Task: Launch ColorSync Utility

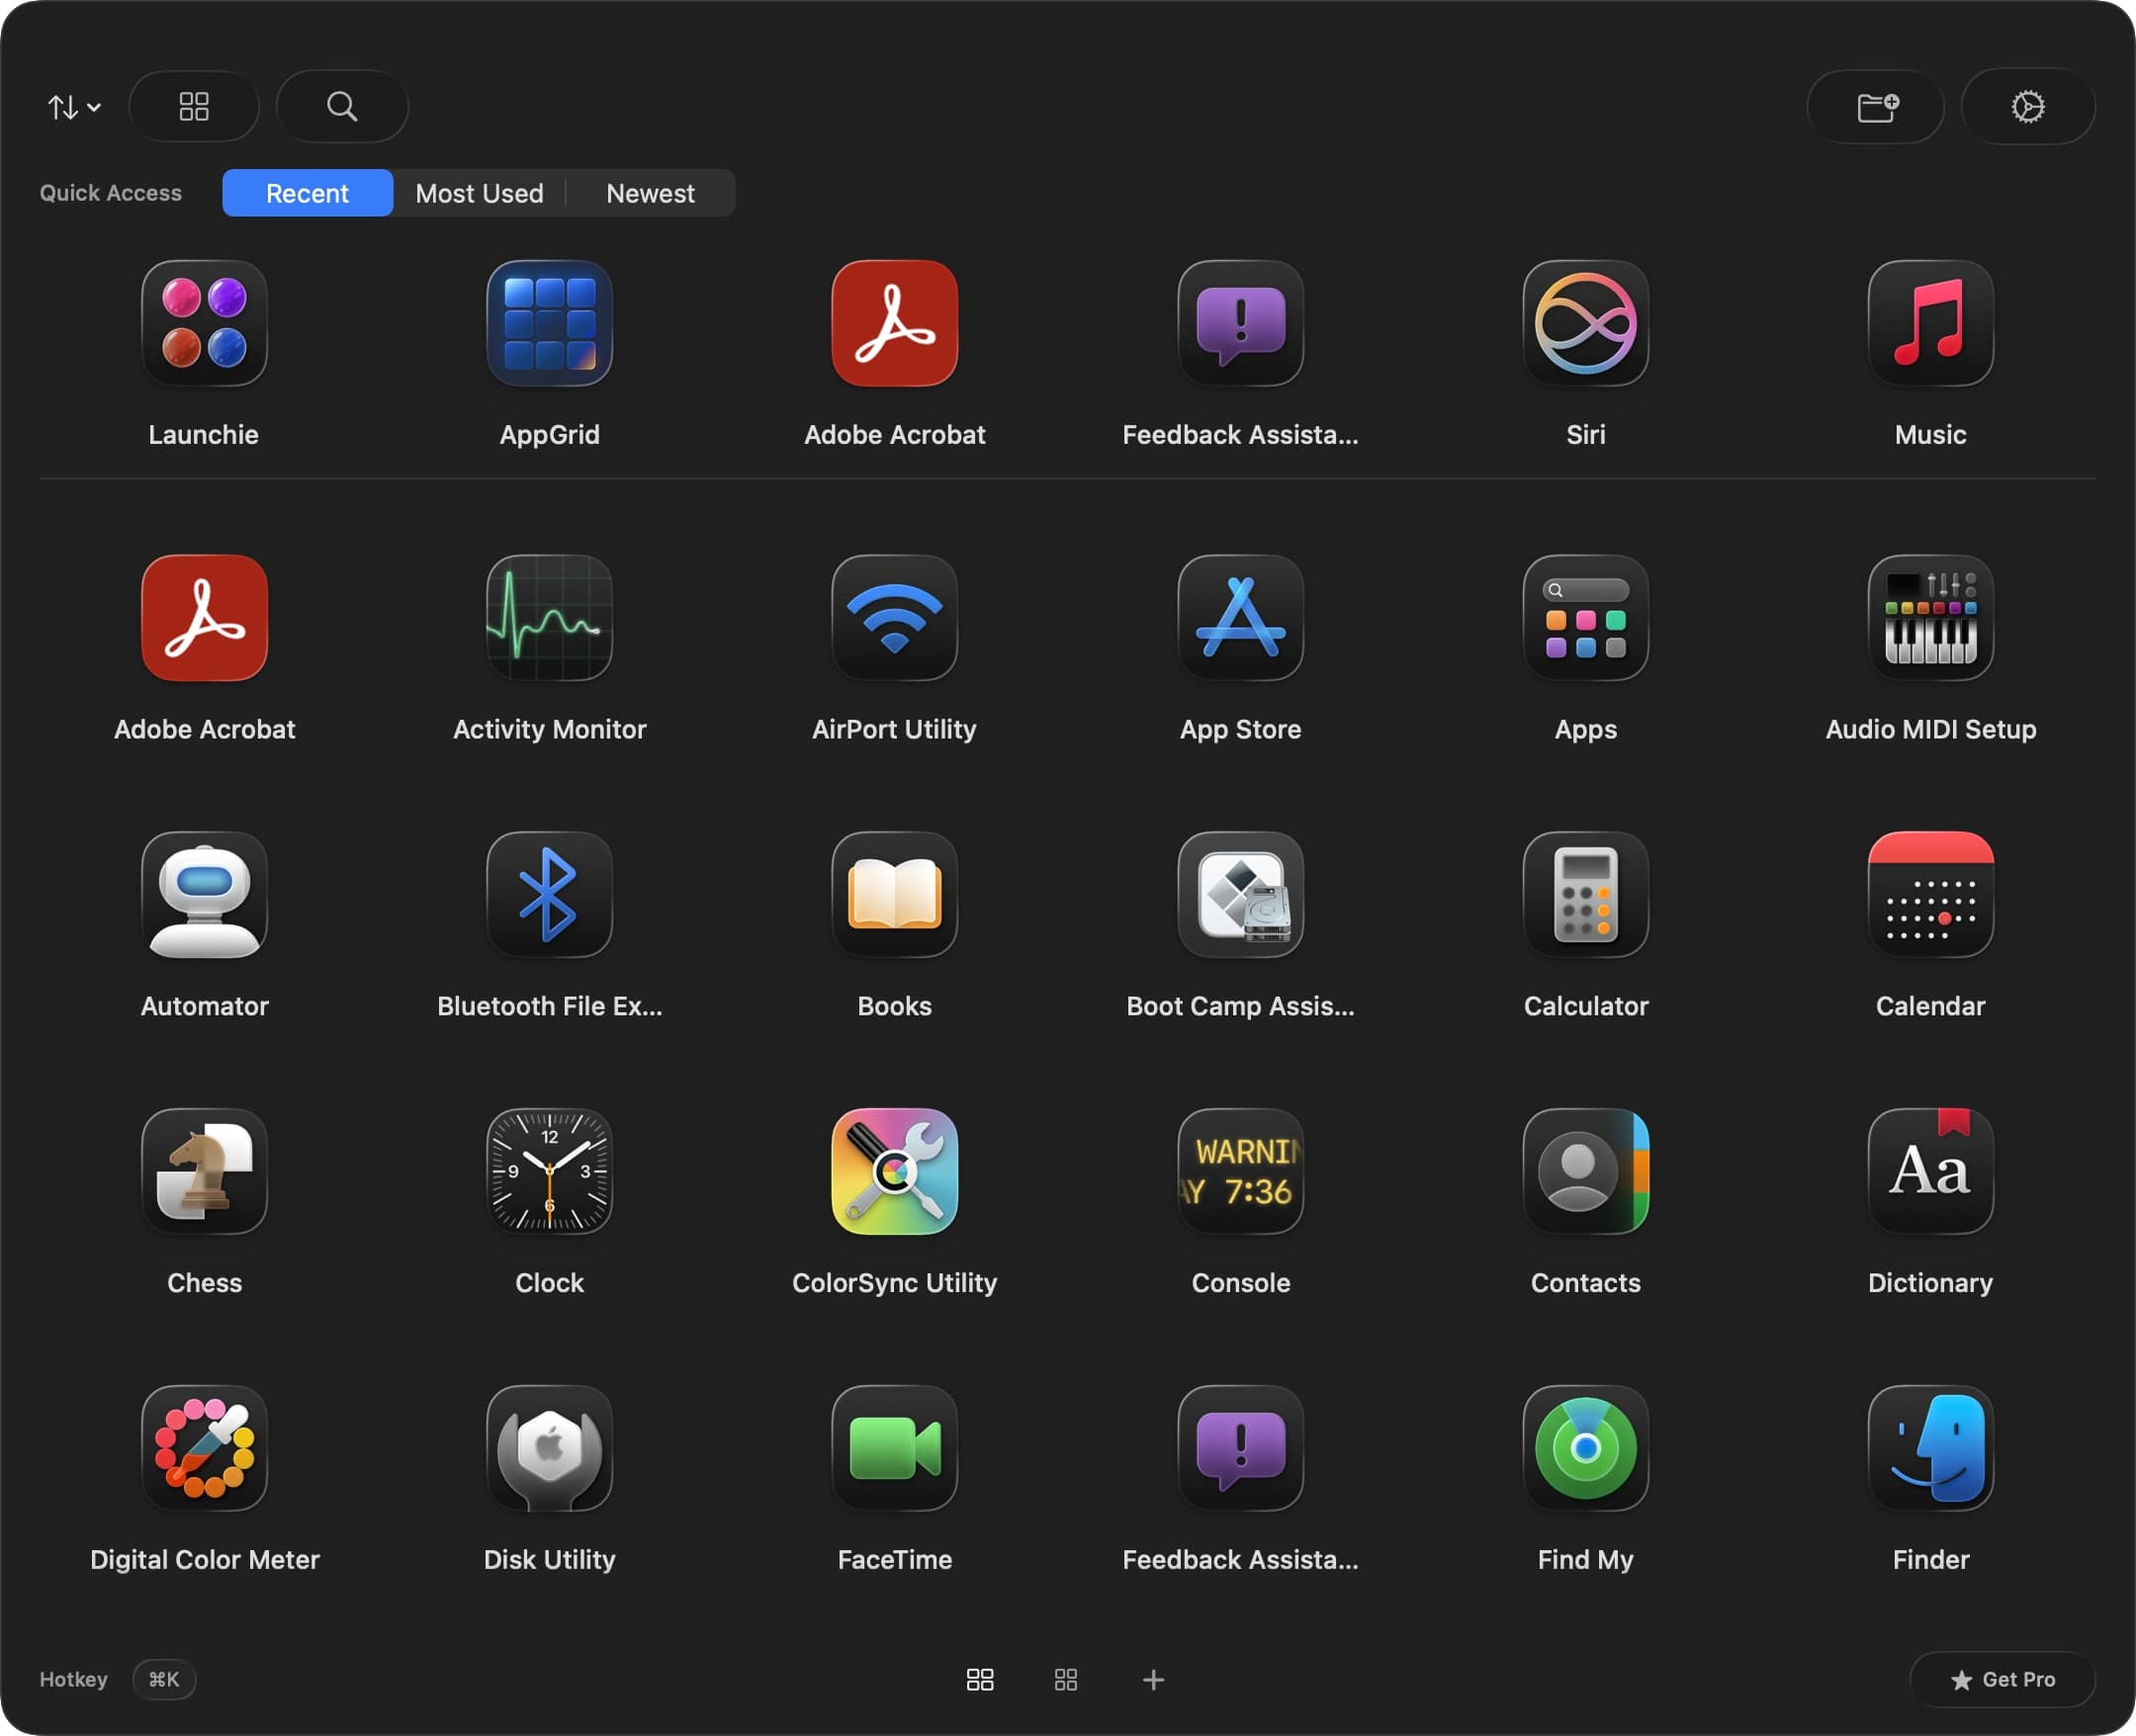Action: coord(894,1172)
